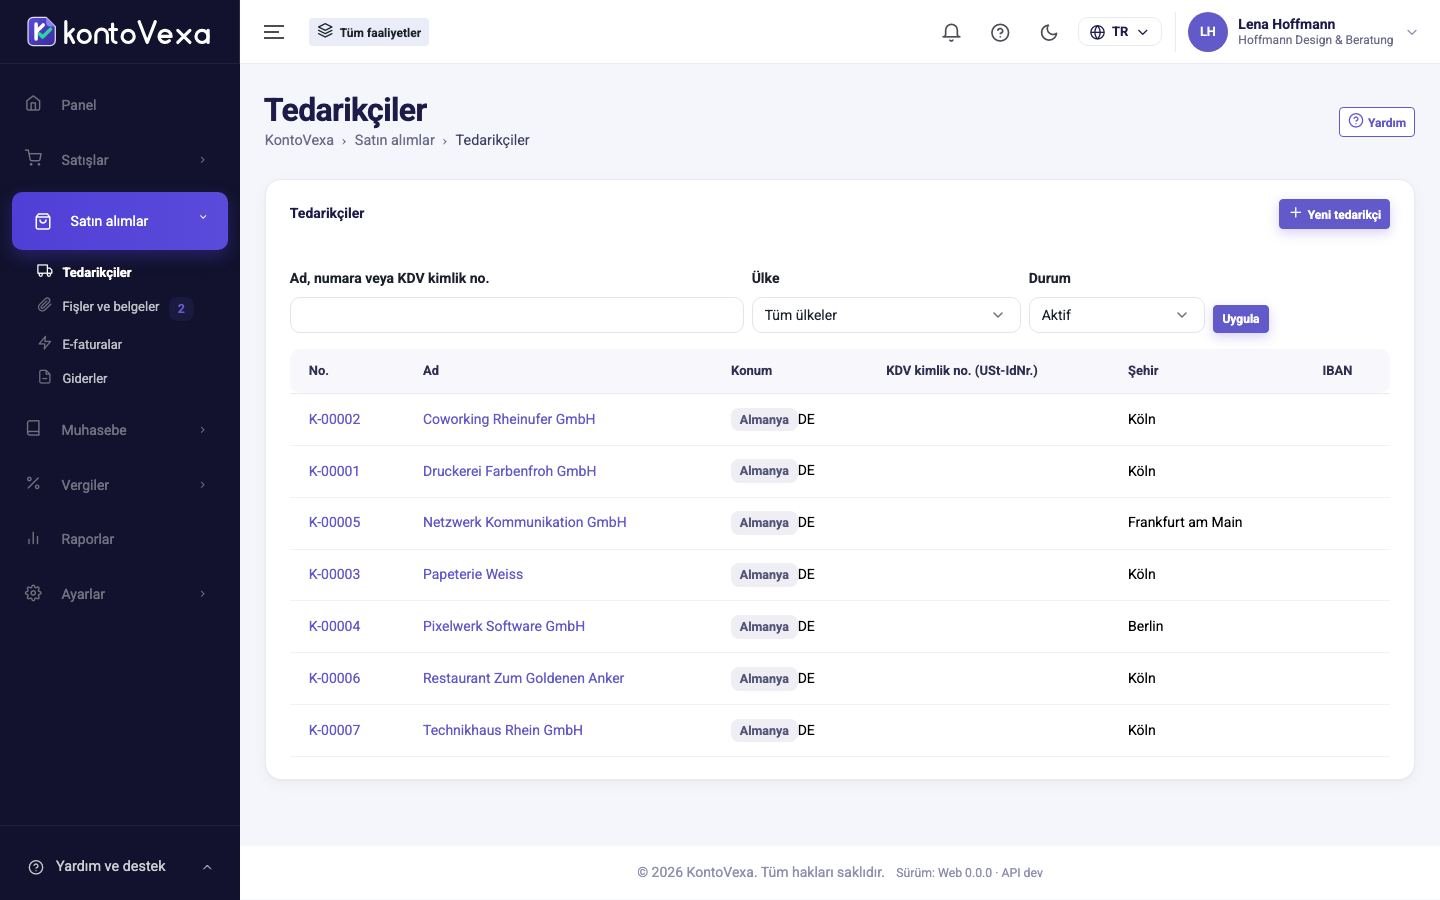
Task: Toggle dark mode moon icon
Action: click(x=1049, y=32)
